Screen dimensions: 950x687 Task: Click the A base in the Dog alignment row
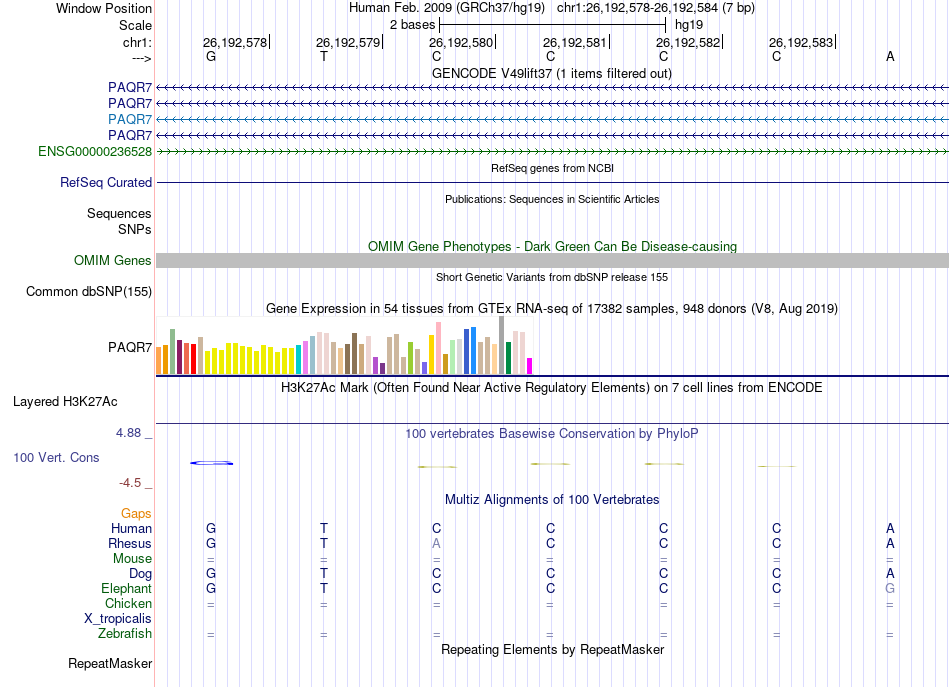pyautogui.click(x=890, y=573)
